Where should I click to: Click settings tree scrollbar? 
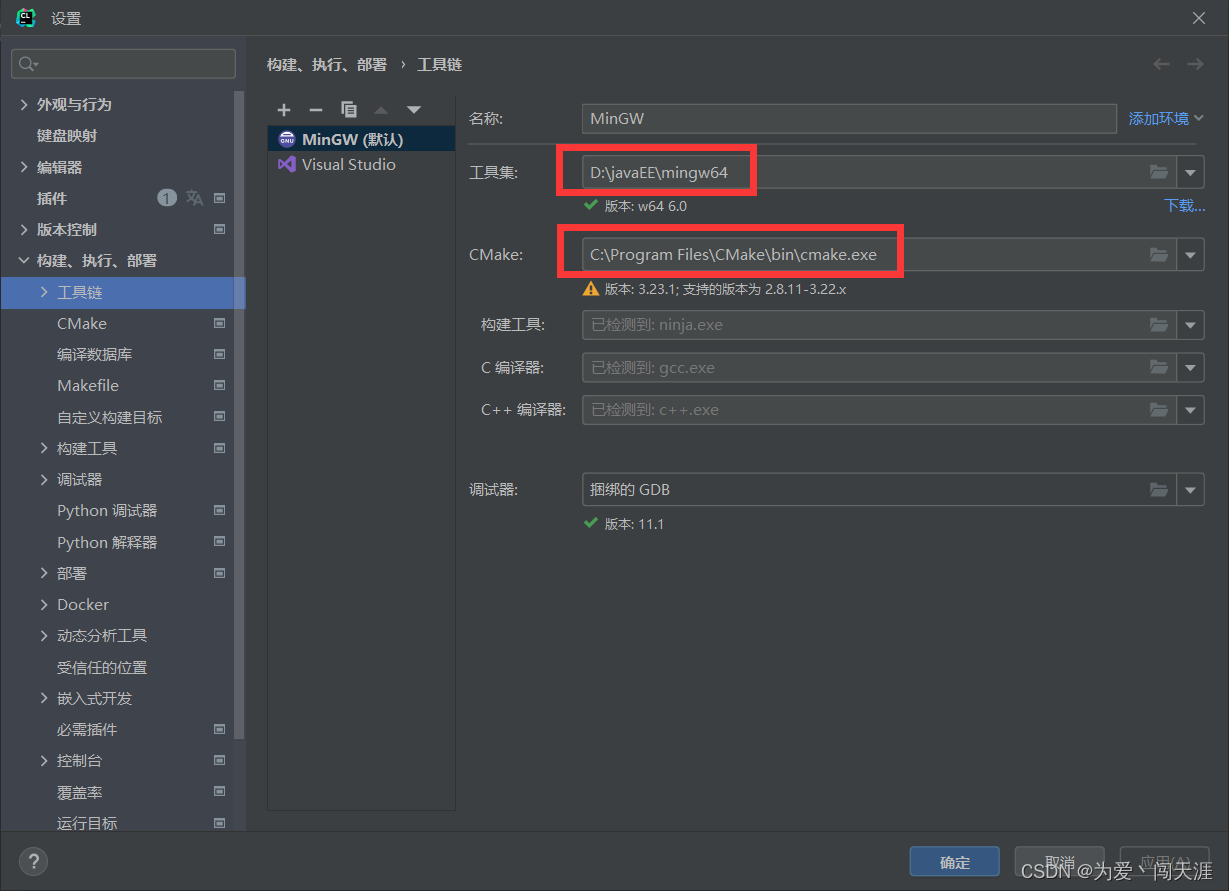[239, 414]
